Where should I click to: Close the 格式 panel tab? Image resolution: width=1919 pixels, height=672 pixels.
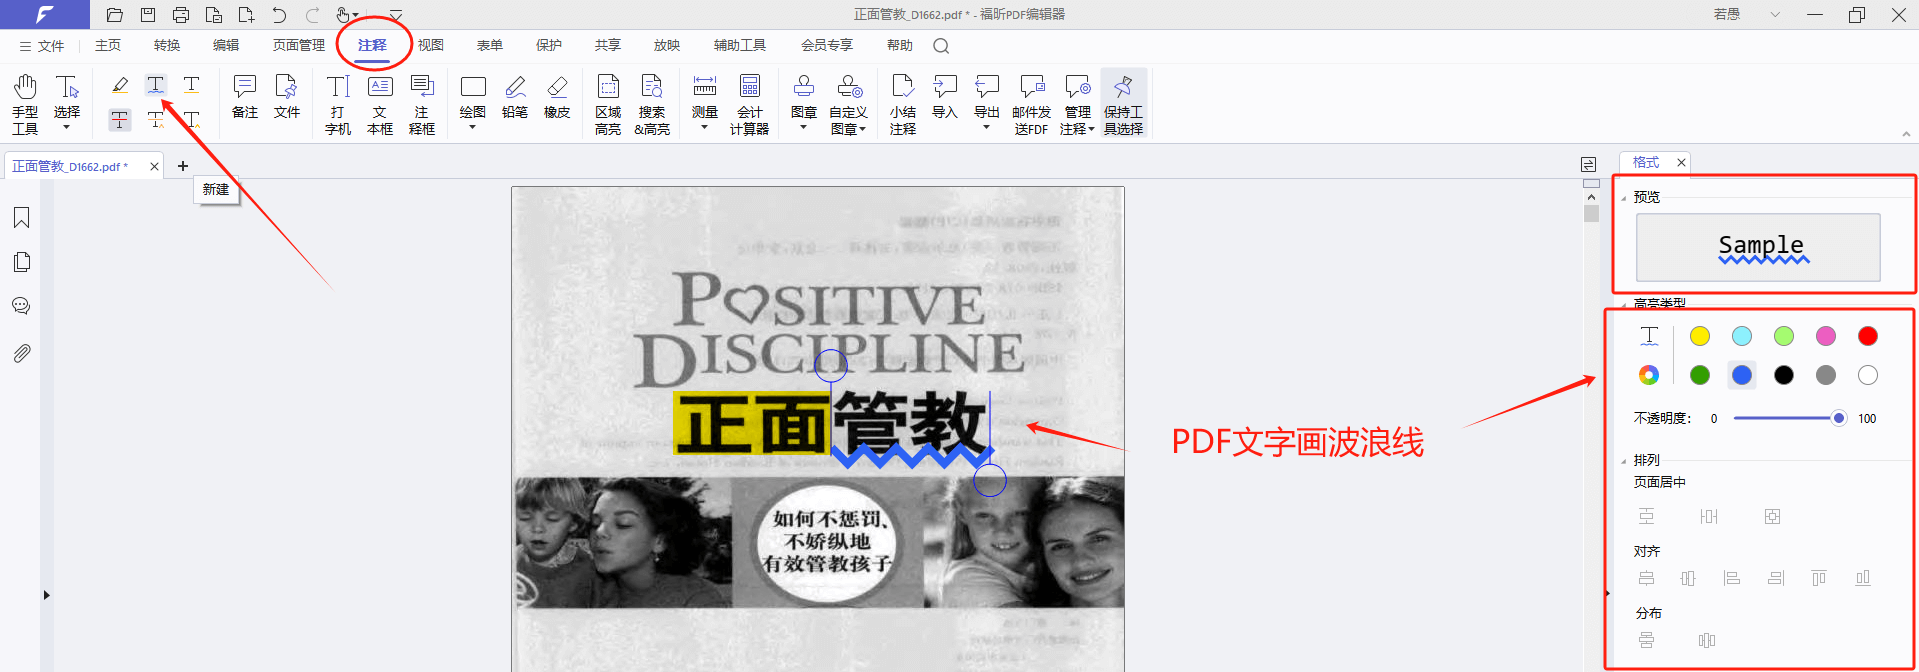point(1681,163)
